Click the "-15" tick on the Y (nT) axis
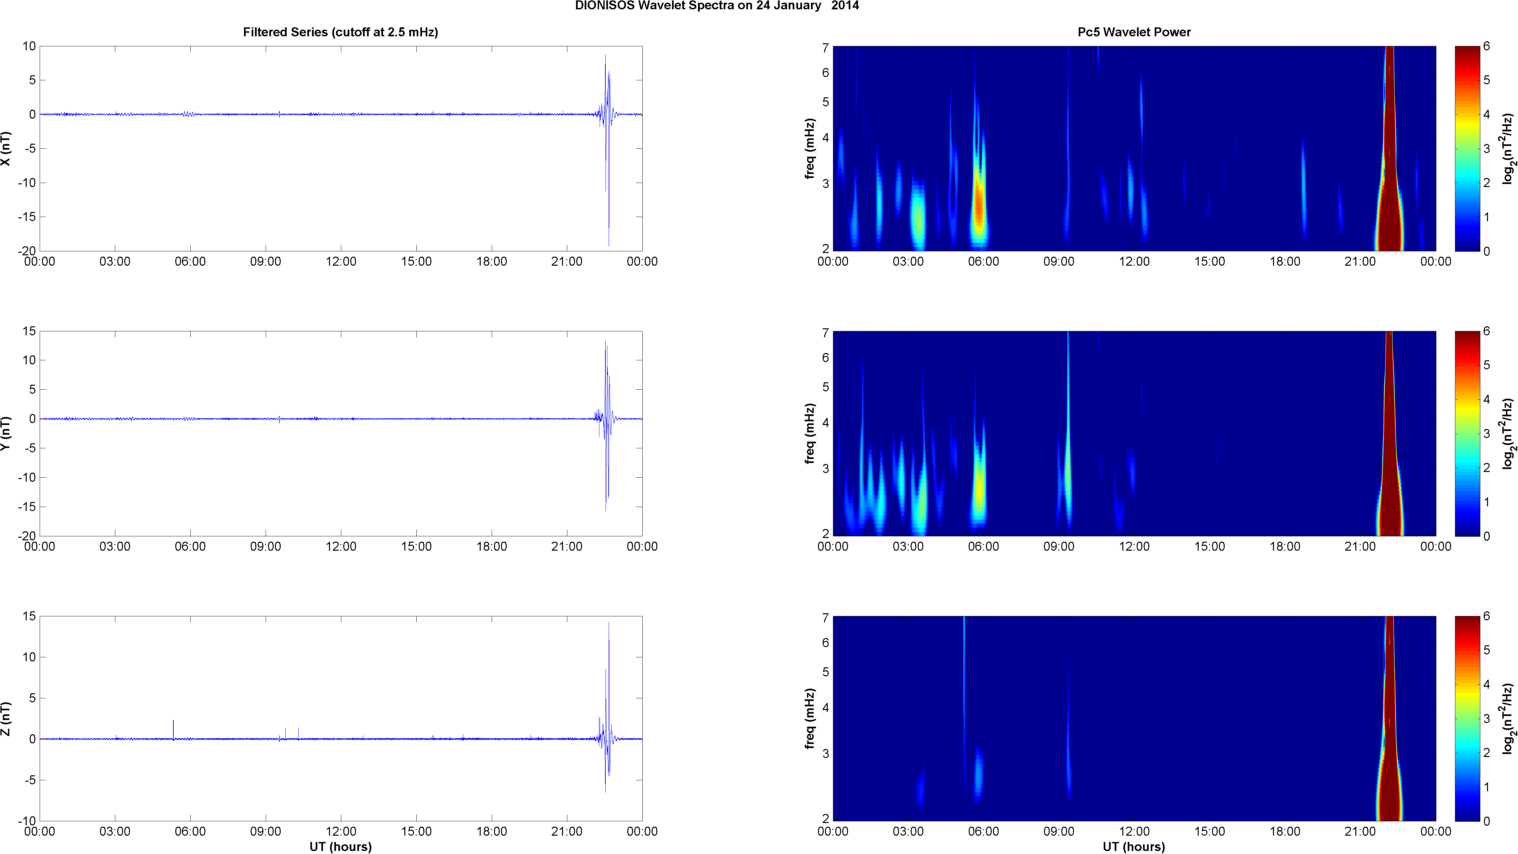 pyautogui.click(x=27, y=507)
